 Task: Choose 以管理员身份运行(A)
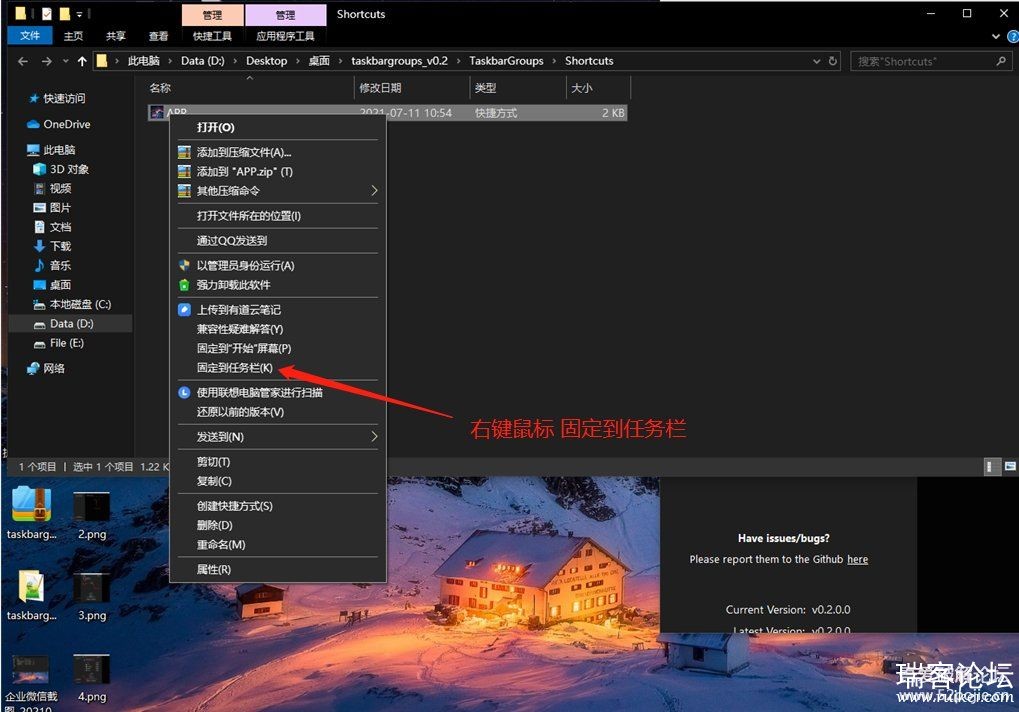[x=277, y=265]
